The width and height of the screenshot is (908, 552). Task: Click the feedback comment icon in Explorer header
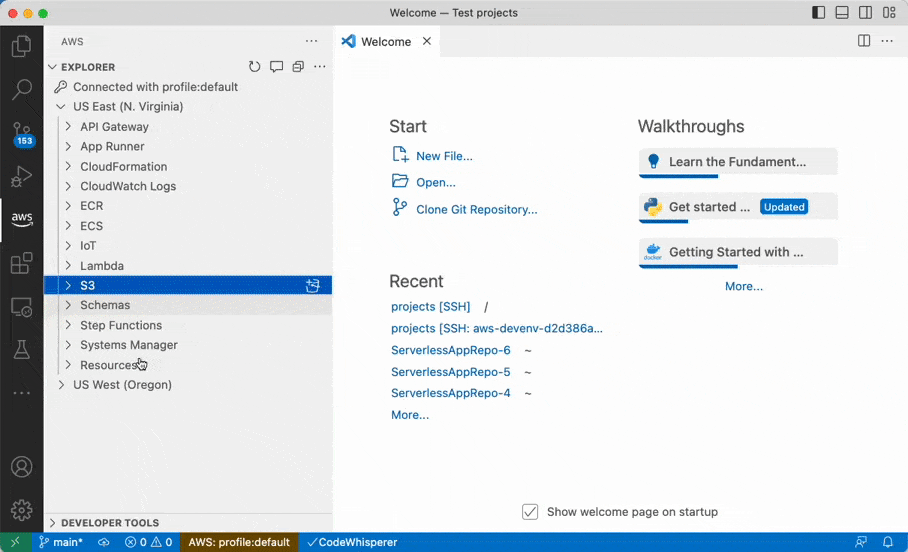coord(276,67)
